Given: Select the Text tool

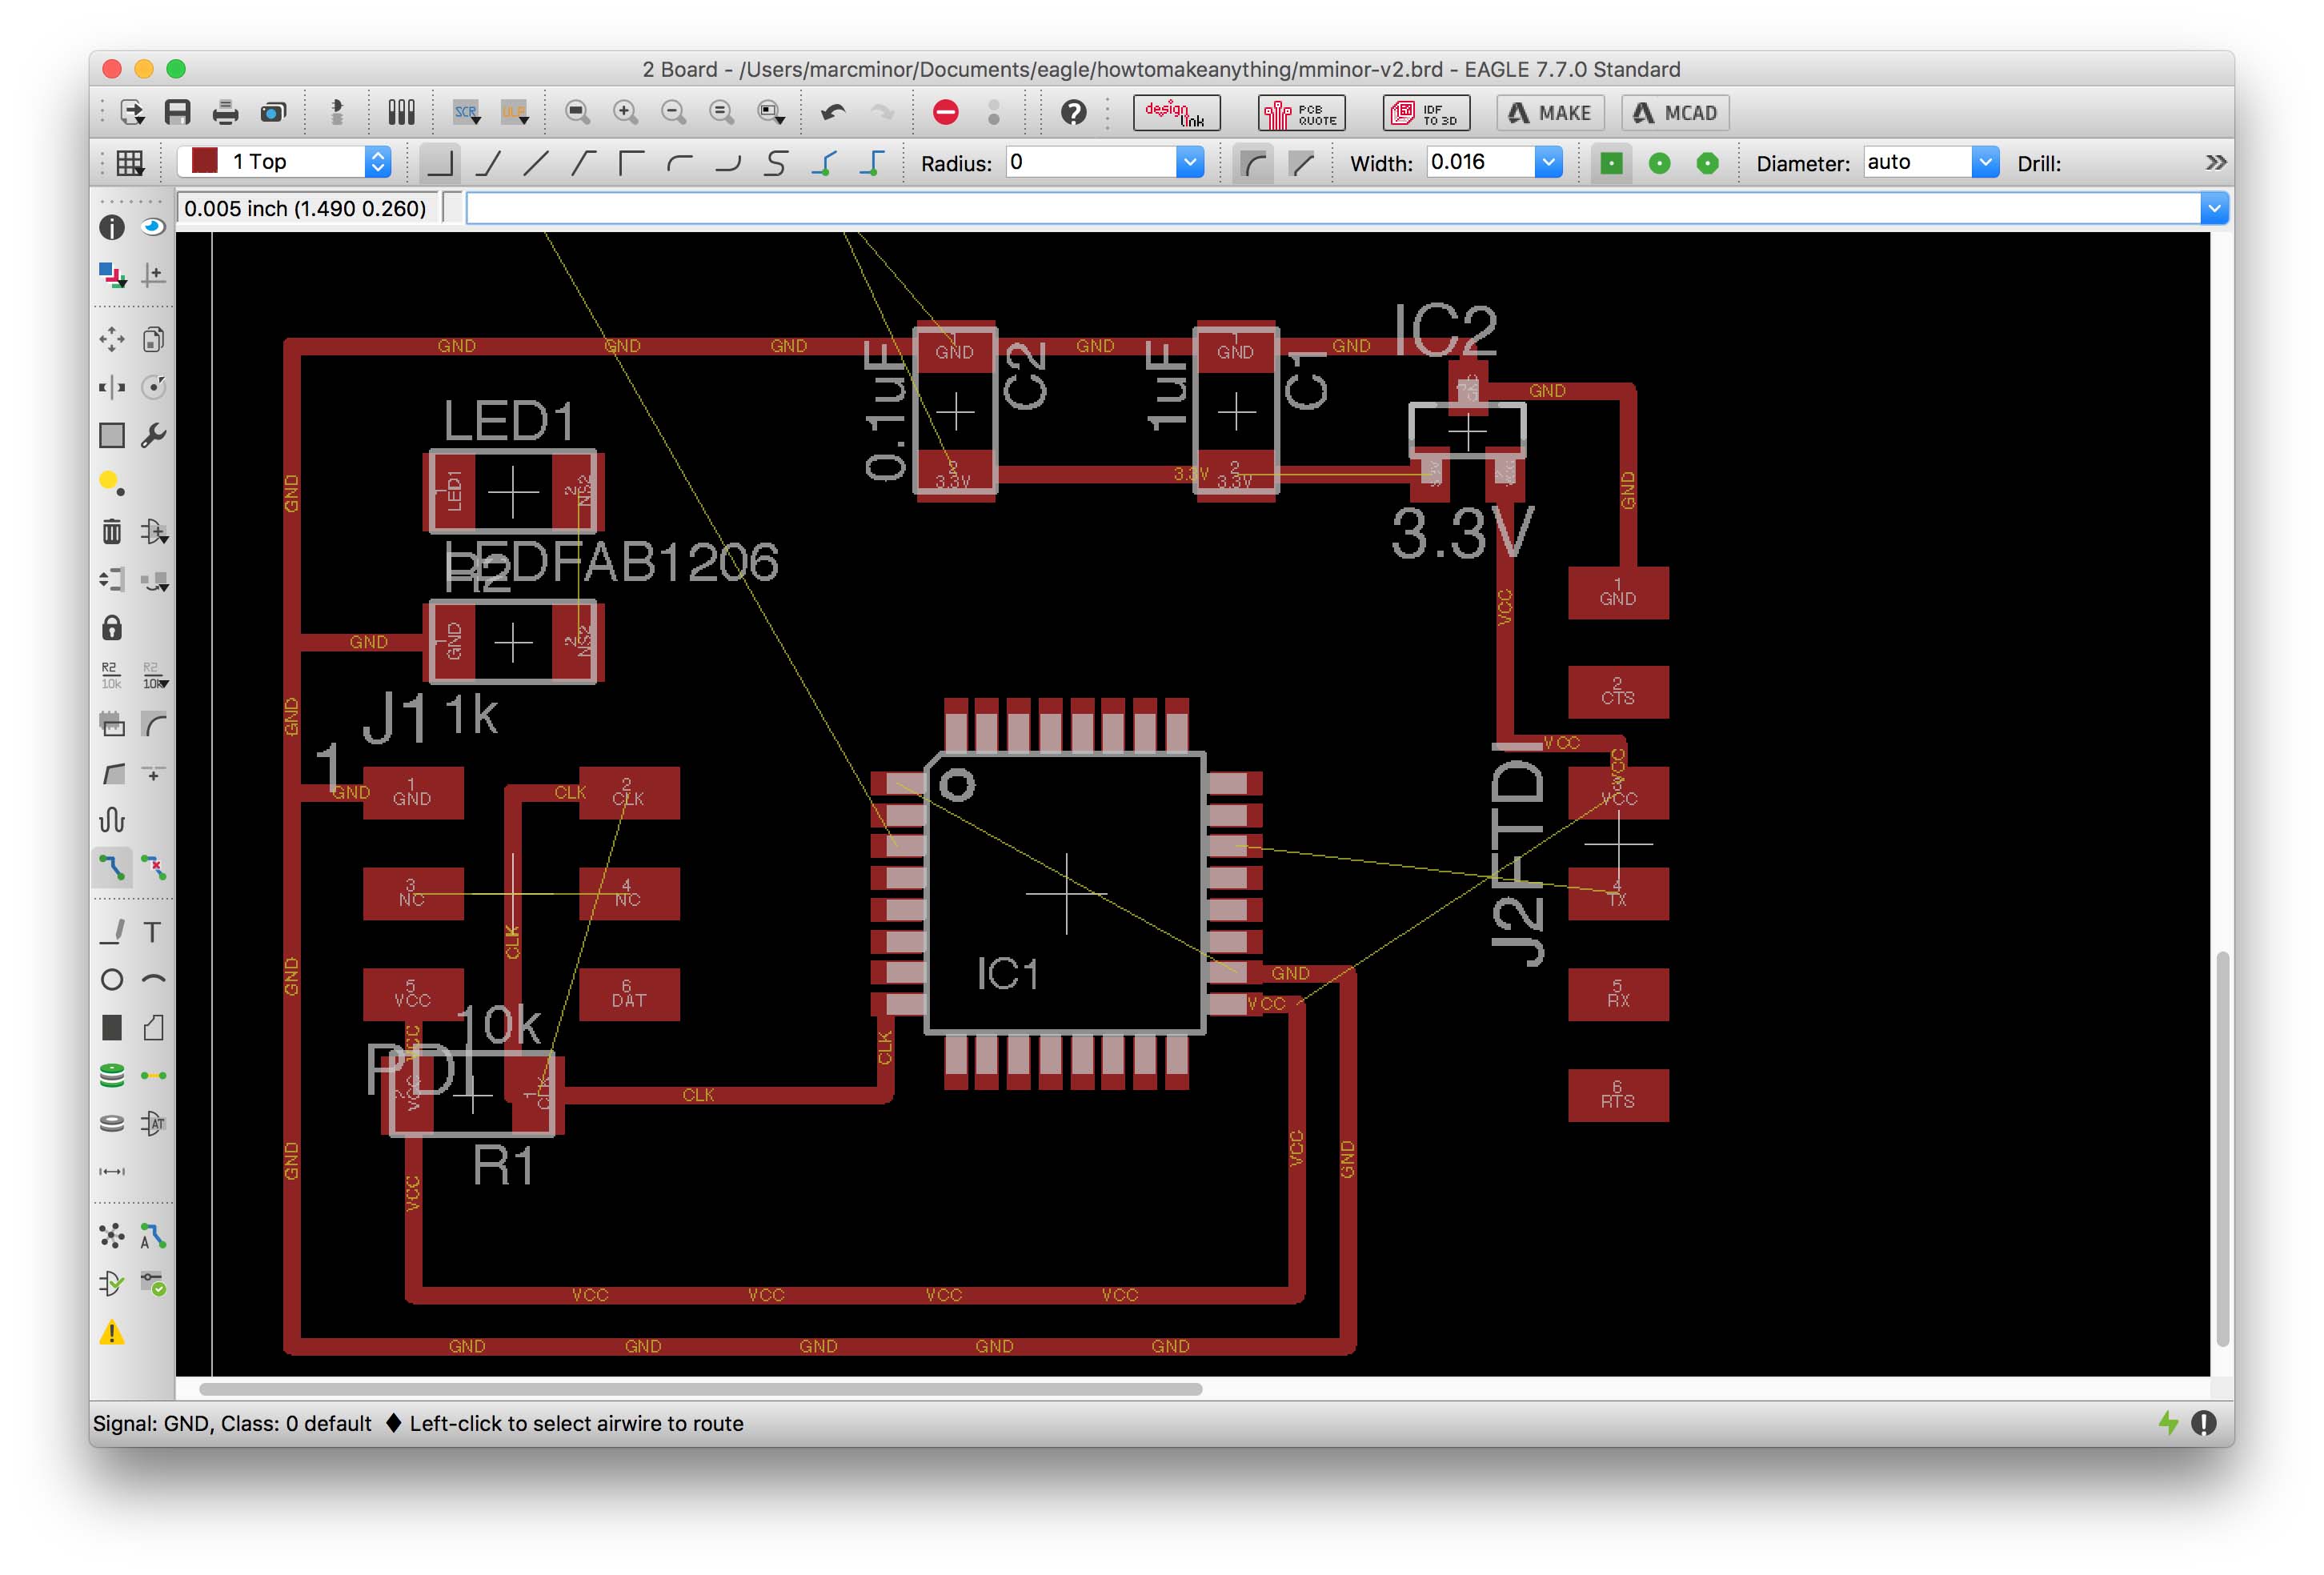Looking at the screenshot, I should point(153,932).
